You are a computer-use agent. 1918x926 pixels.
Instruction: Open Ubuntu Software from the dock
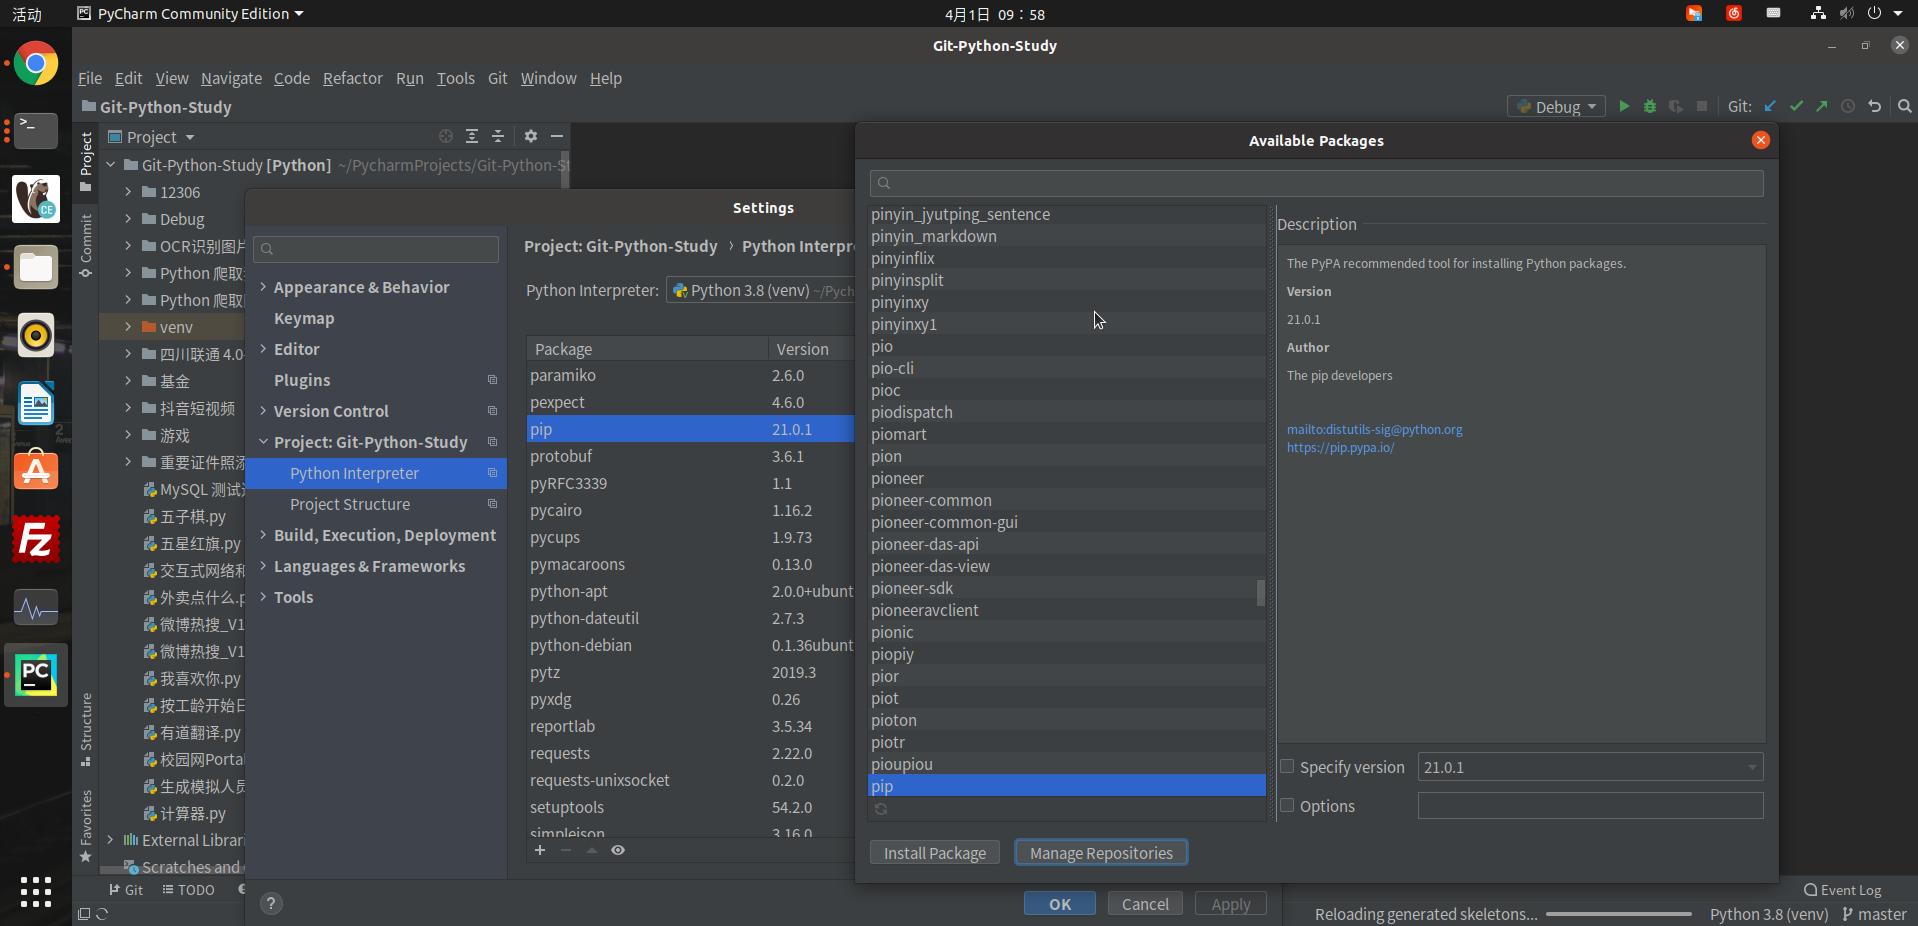[36, 471]
